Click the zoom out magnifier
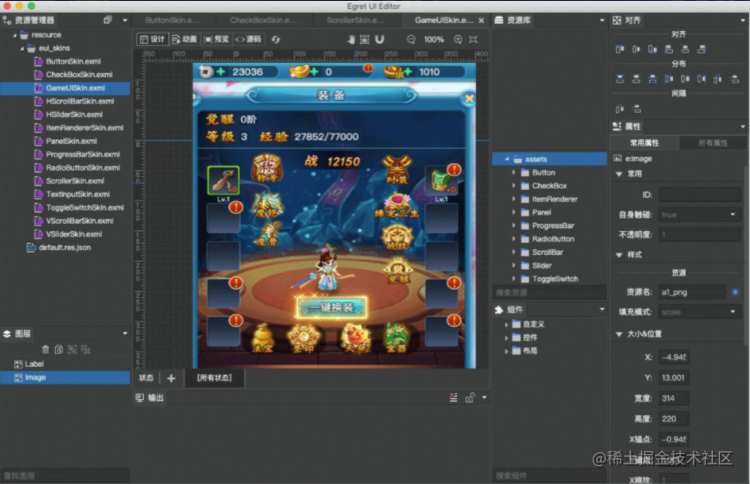 pyautogui.click(x=411, y=39)
